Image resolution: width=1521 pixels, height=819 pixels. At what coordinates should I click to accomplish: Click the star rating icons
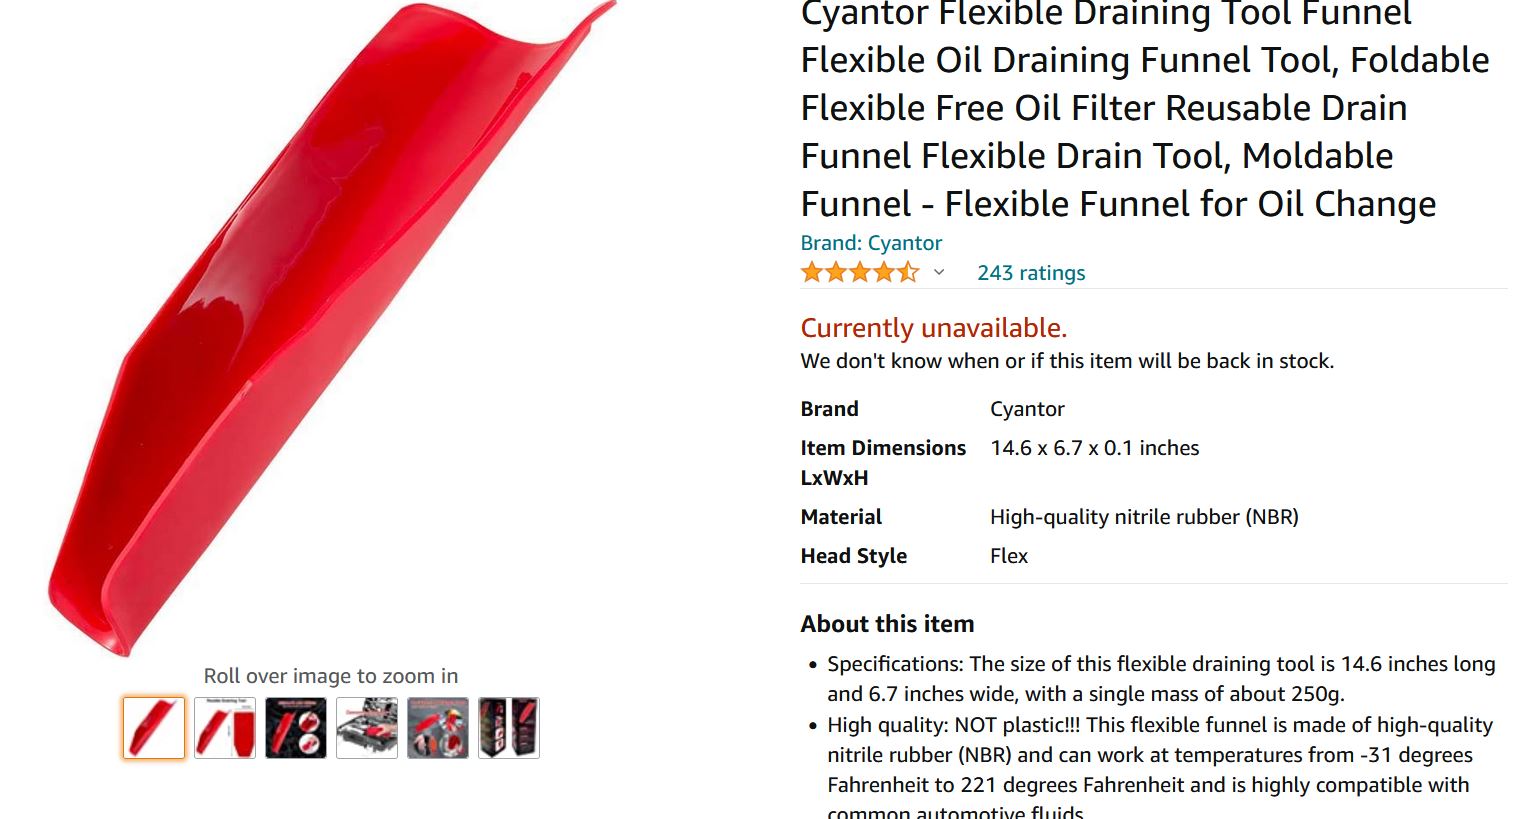click(859, 272)
